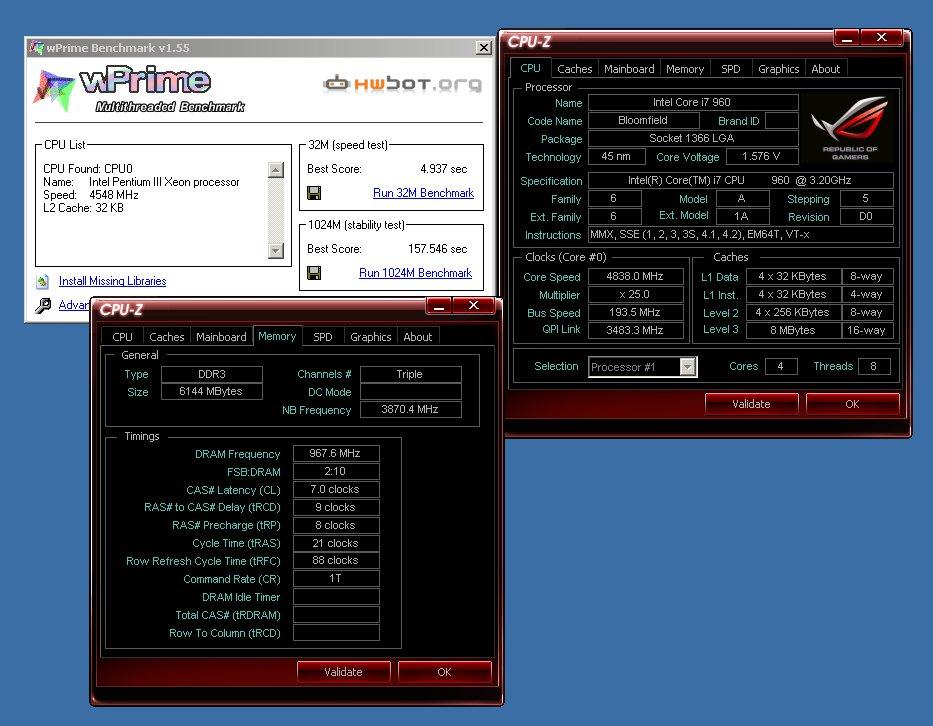Click the 32M Best Score 4.937 sec
Image resolution: width=933 pixels, height=726 pixels.
(x=444, y=169)
